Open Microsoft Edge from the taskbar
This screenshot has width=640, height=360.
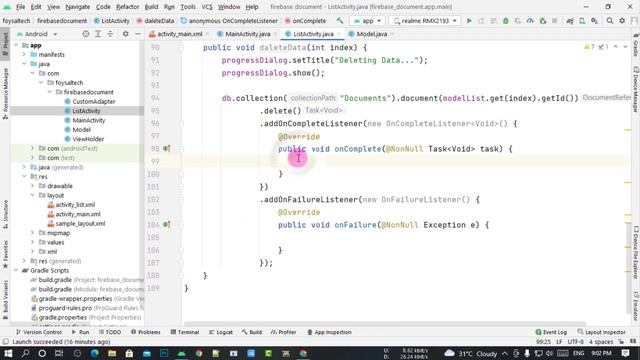click(x=95, y=353)
